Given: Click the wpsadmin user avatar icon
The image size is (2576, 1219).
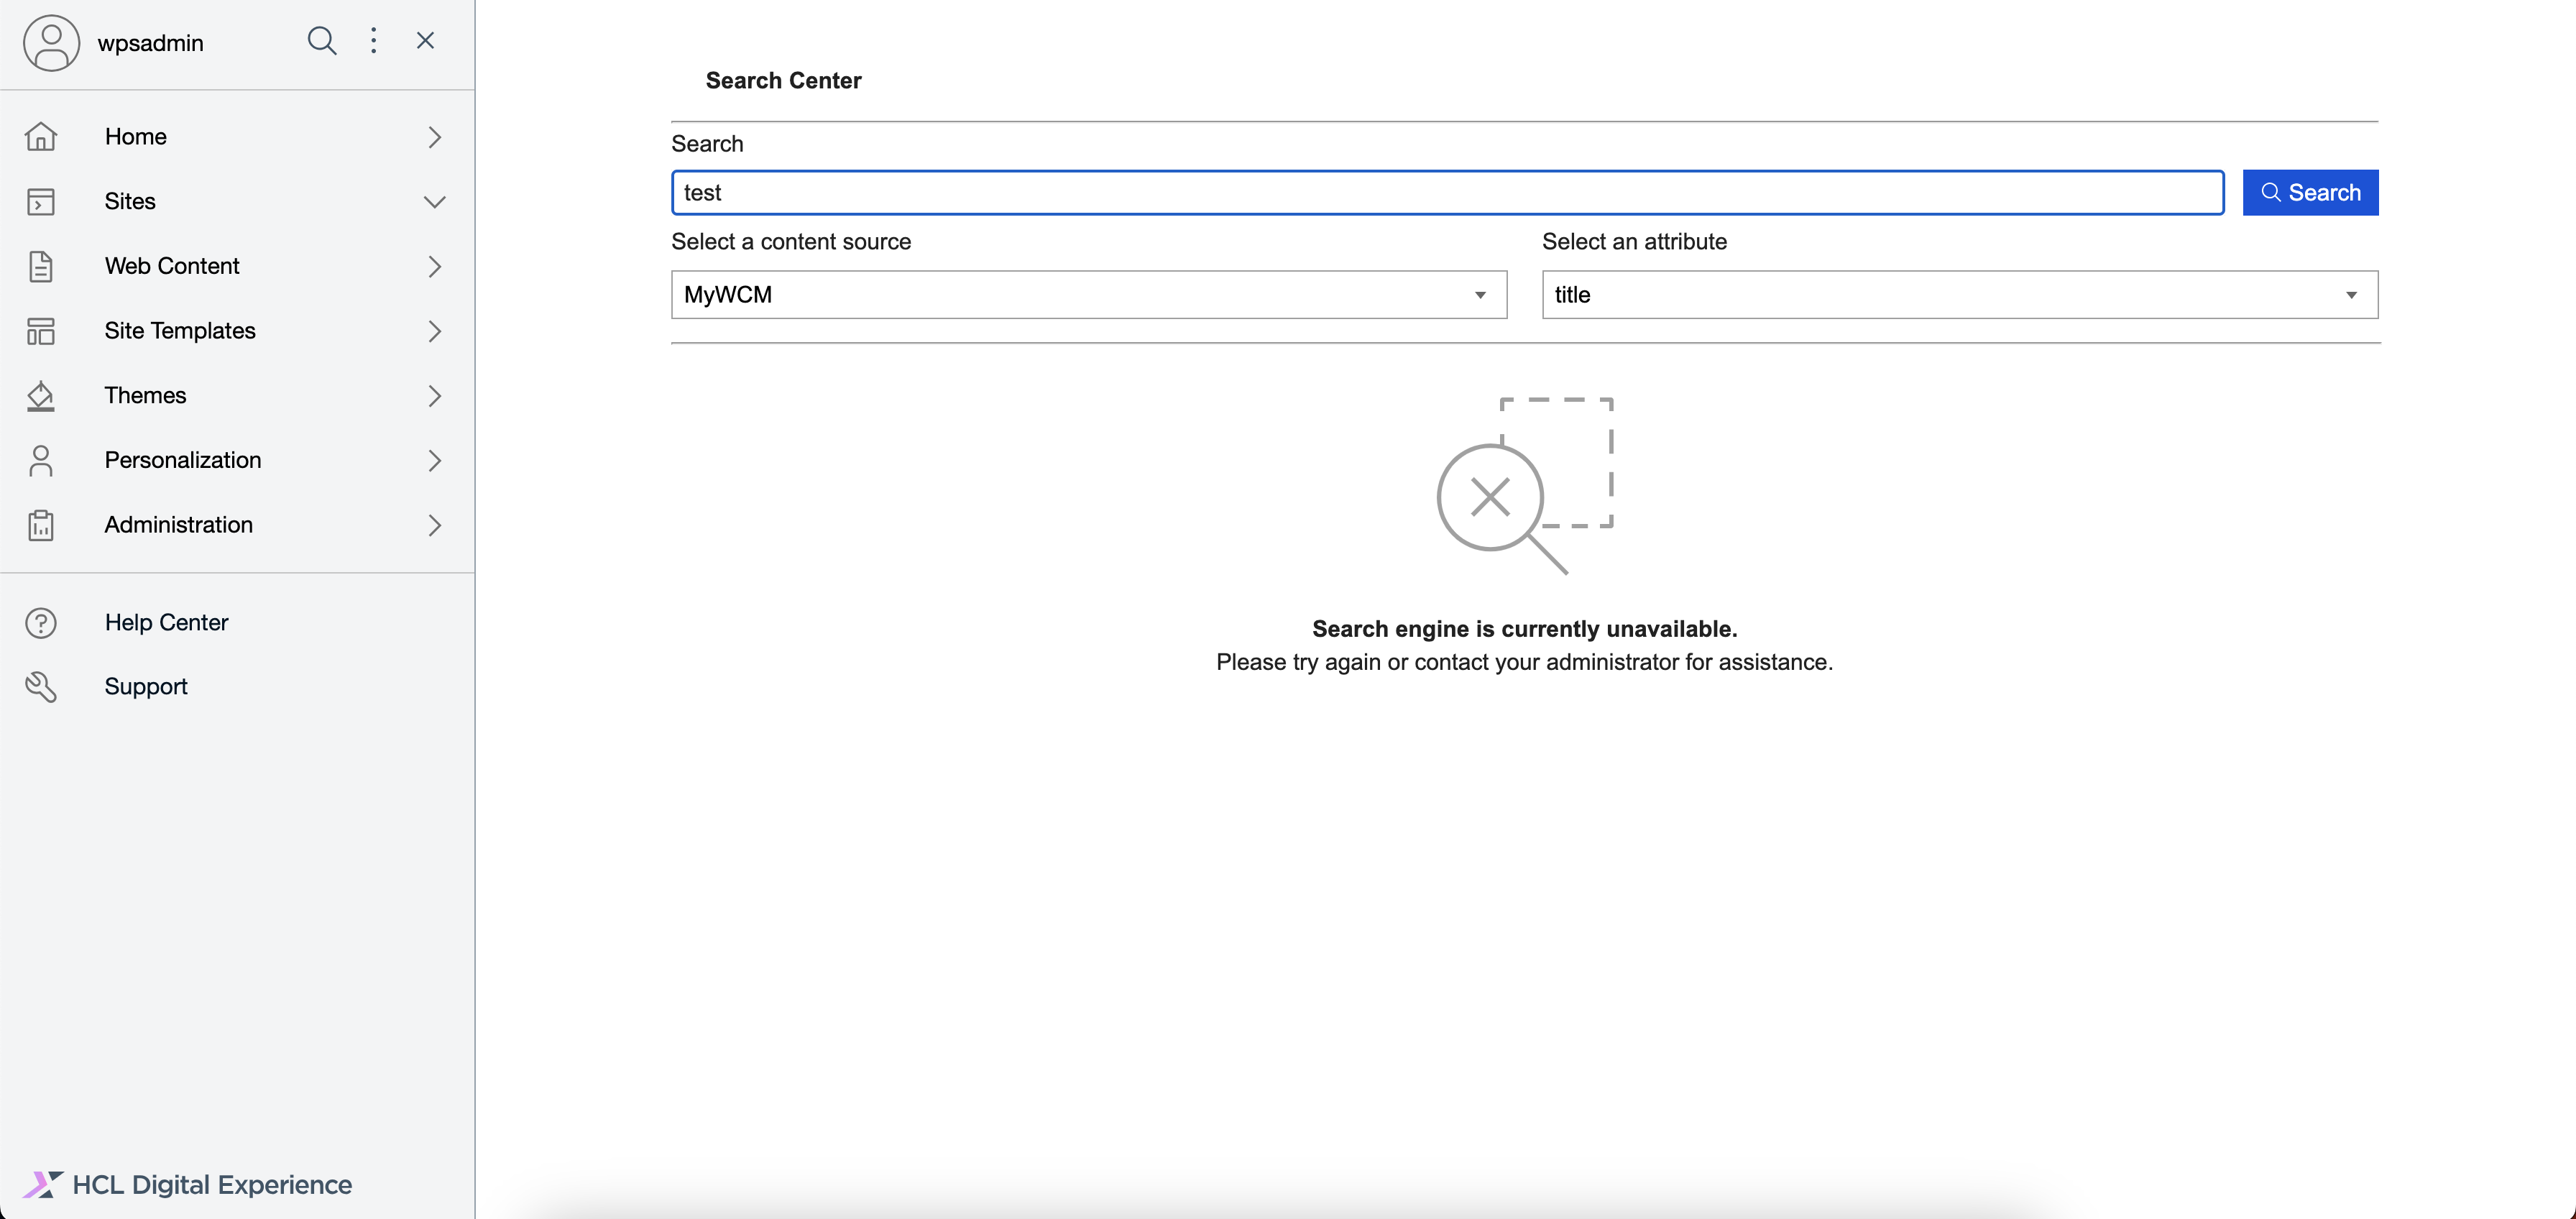Looking at the screenshot, I should point(51,42).
